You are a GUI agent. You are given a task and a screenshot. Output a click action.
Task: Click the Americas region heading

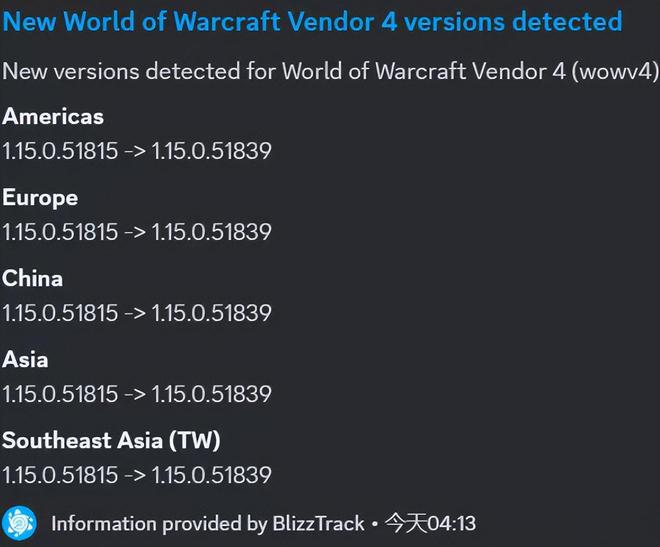click(x=53, y=117)
